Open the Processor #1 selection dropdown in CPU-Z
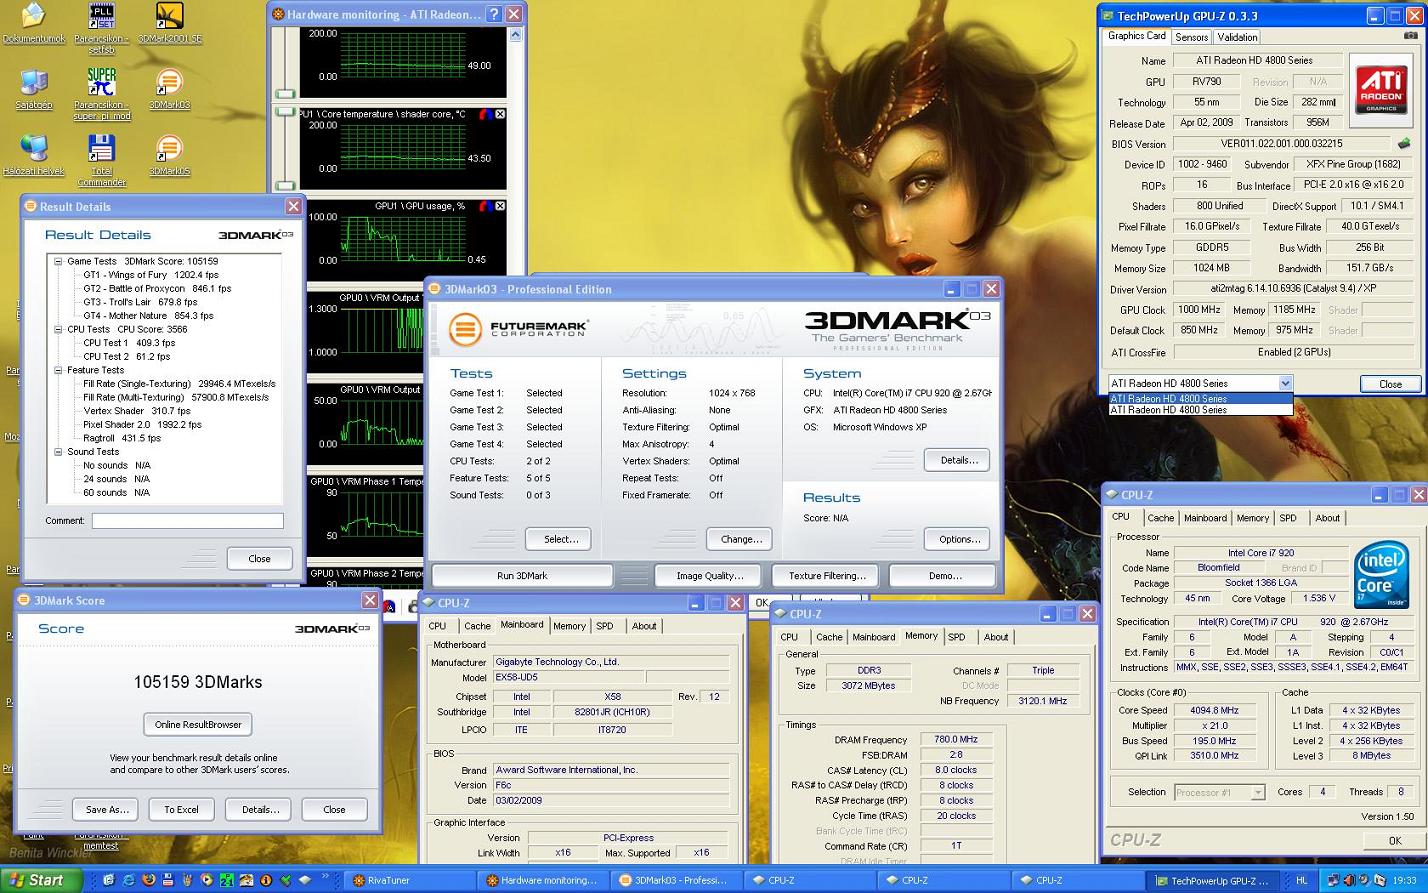The height and width of the screenshot is (893, 1428). point(1257,792)
